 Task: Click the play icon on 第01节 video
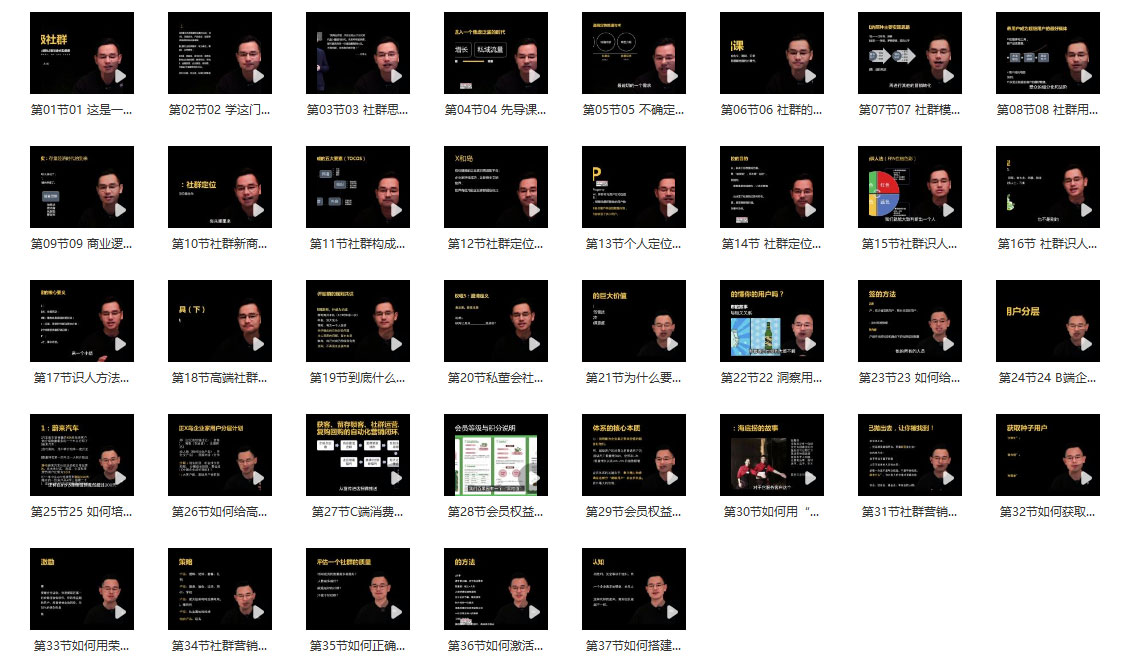(120, 76)
